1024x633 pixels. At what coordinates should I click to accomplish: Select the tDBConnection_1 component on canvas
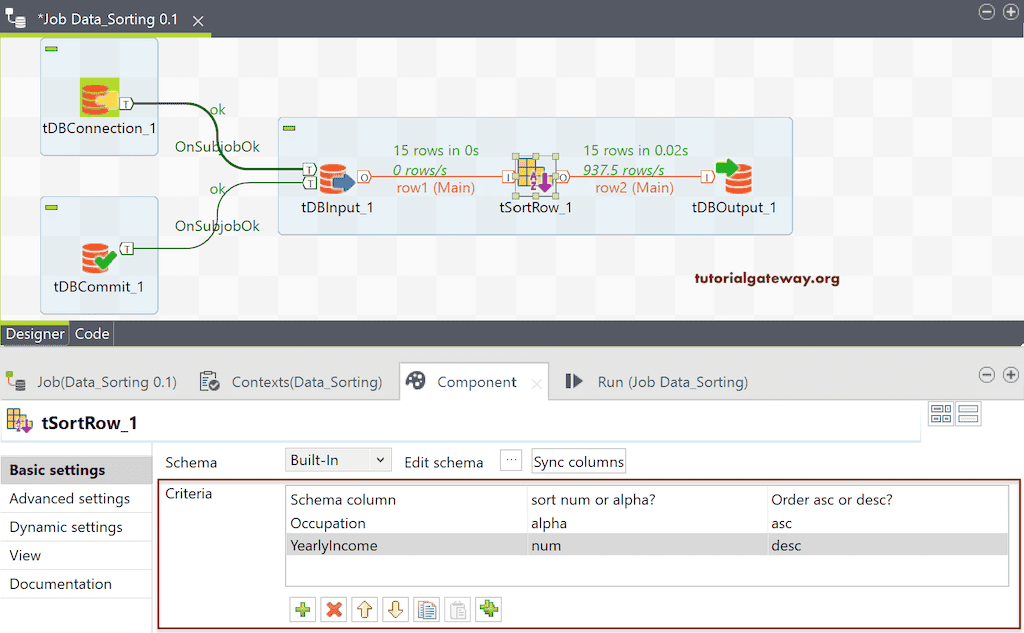pyautogui.click(x=99, y=100)
